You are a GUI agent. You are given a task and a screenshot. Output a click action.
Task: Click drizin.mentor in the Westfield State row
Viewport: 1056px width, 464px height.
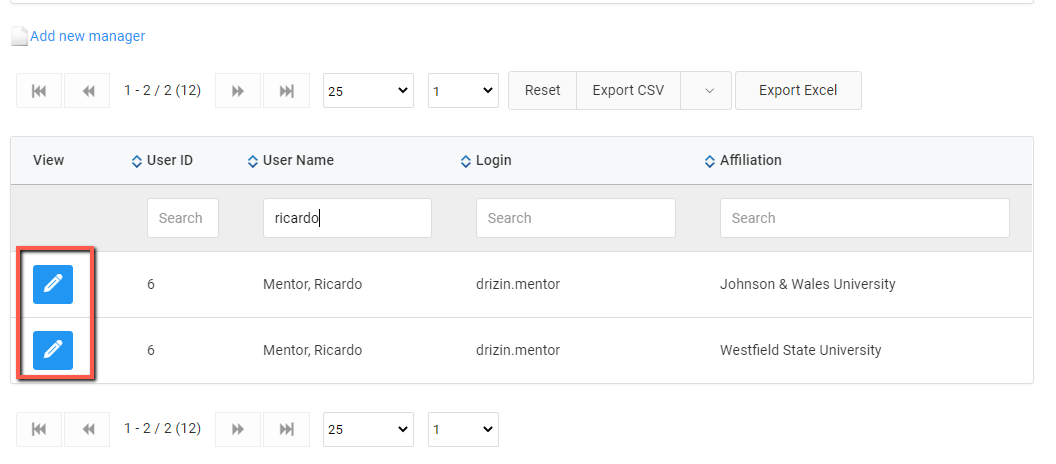pos(518,350)
